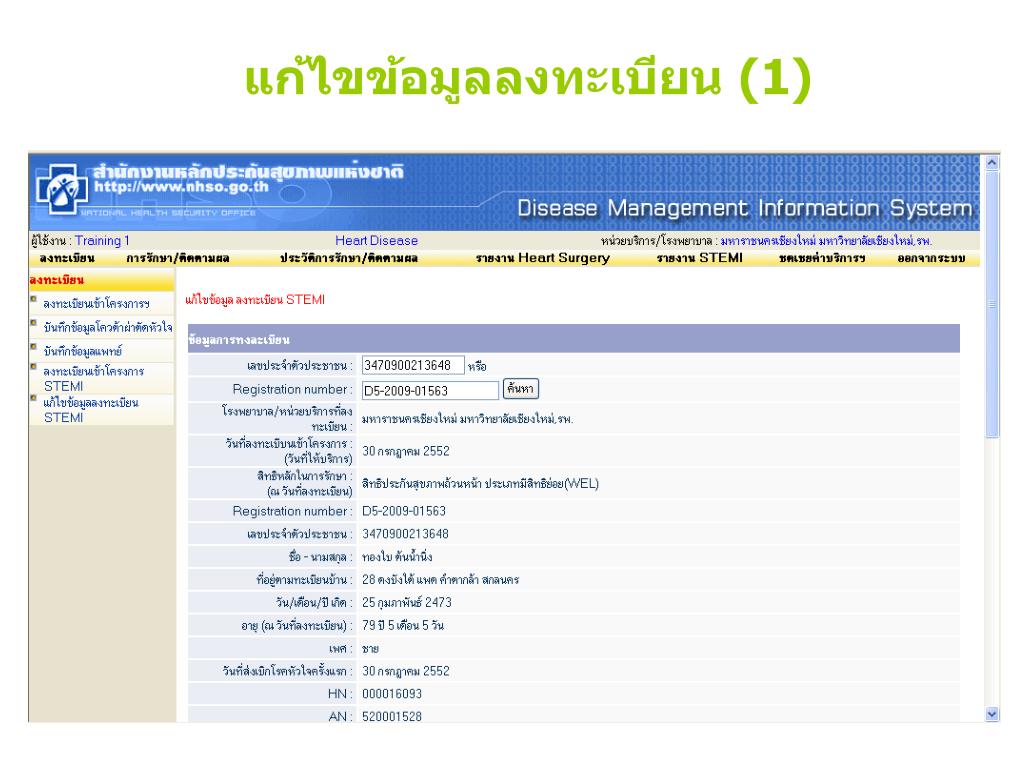This screenshot has height=768, width=1024.
Task: Click the registering hospital name value in the form
Action: click(468, 419)
